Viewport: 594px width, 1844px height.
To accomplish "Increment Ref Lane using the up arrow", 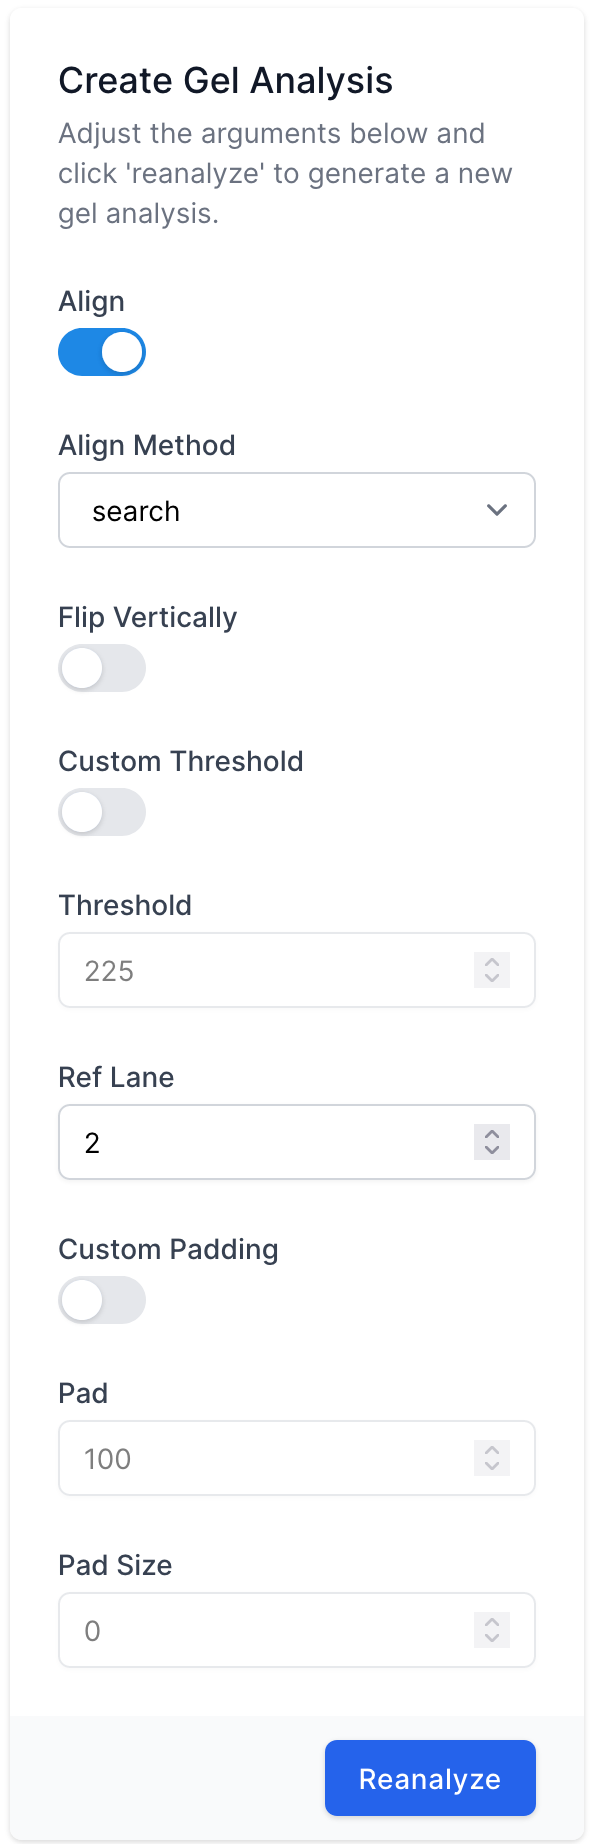I will click(492, 1134).
